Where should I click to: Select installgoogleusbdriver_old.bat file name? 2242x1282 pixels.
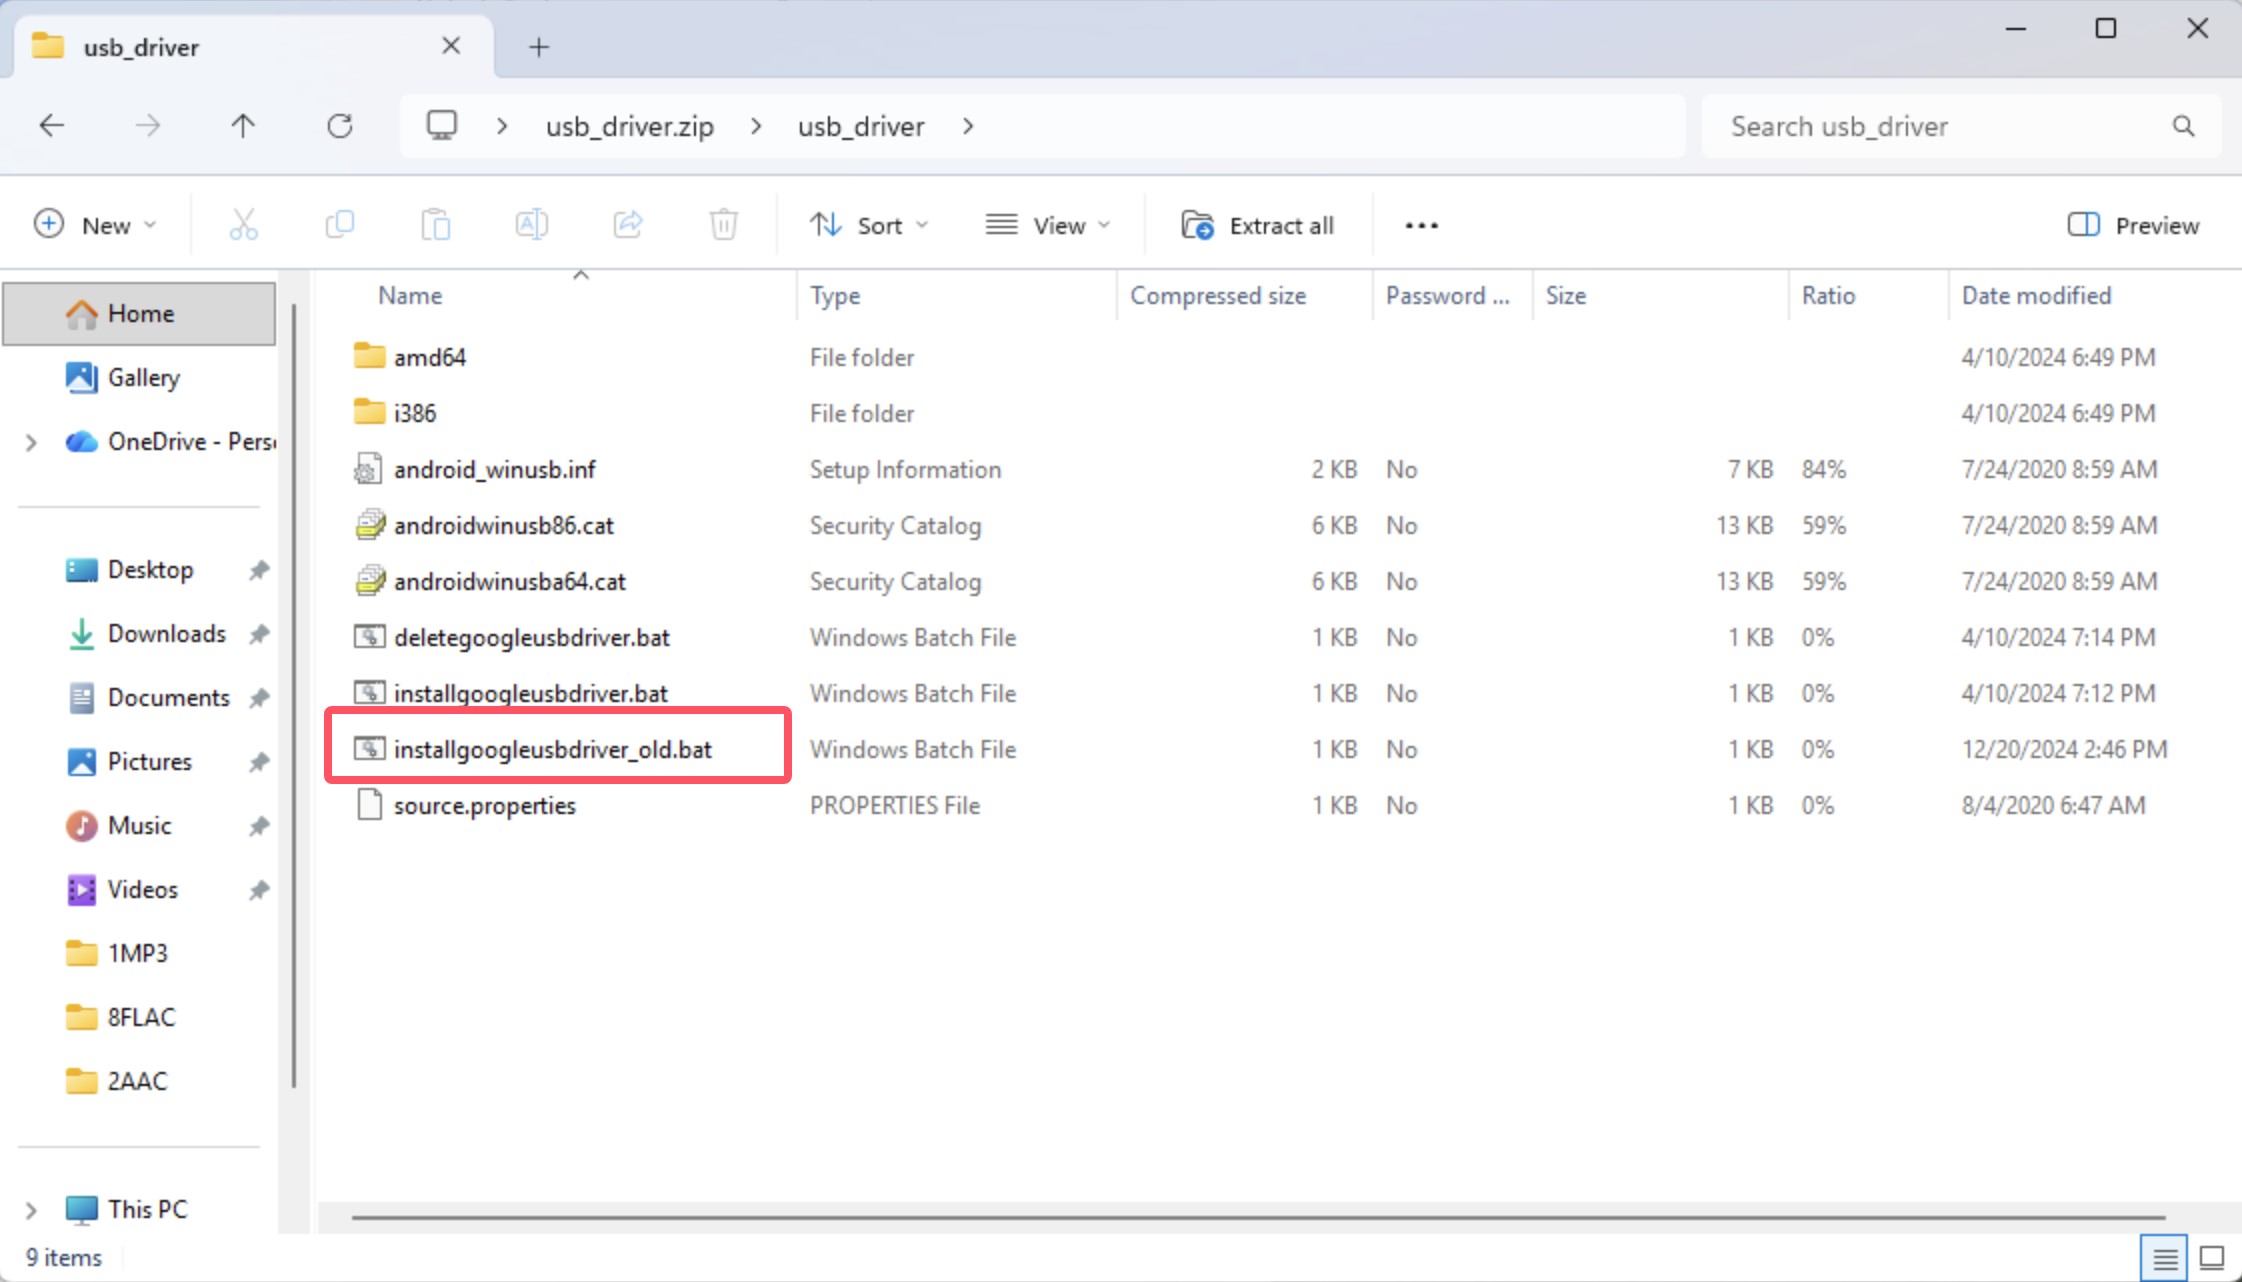[x=553, y=750]
